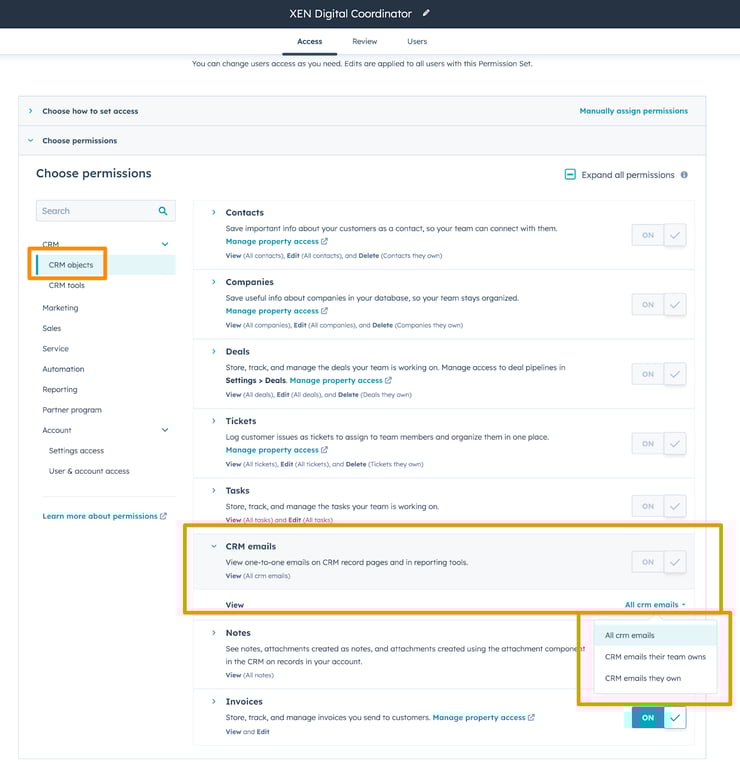740x766 pixels.
Task: Select CRM tools in sidebar
Action: [66, 285]
